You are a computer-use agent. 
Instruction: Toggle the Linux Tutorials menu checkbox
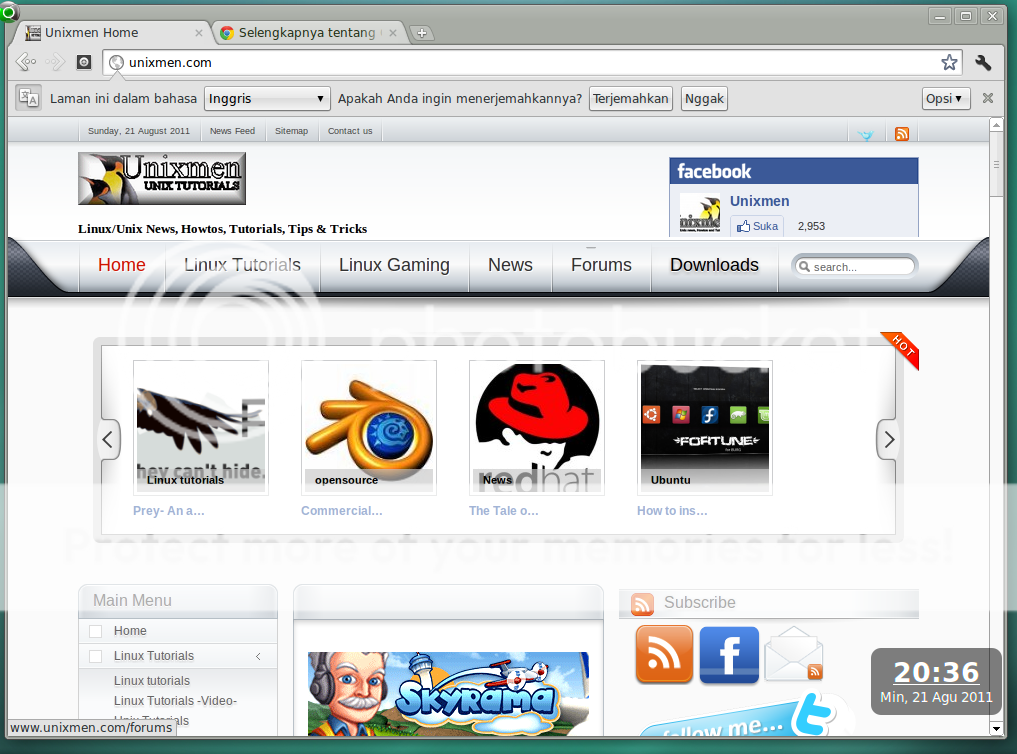click(x=95, y=656)
